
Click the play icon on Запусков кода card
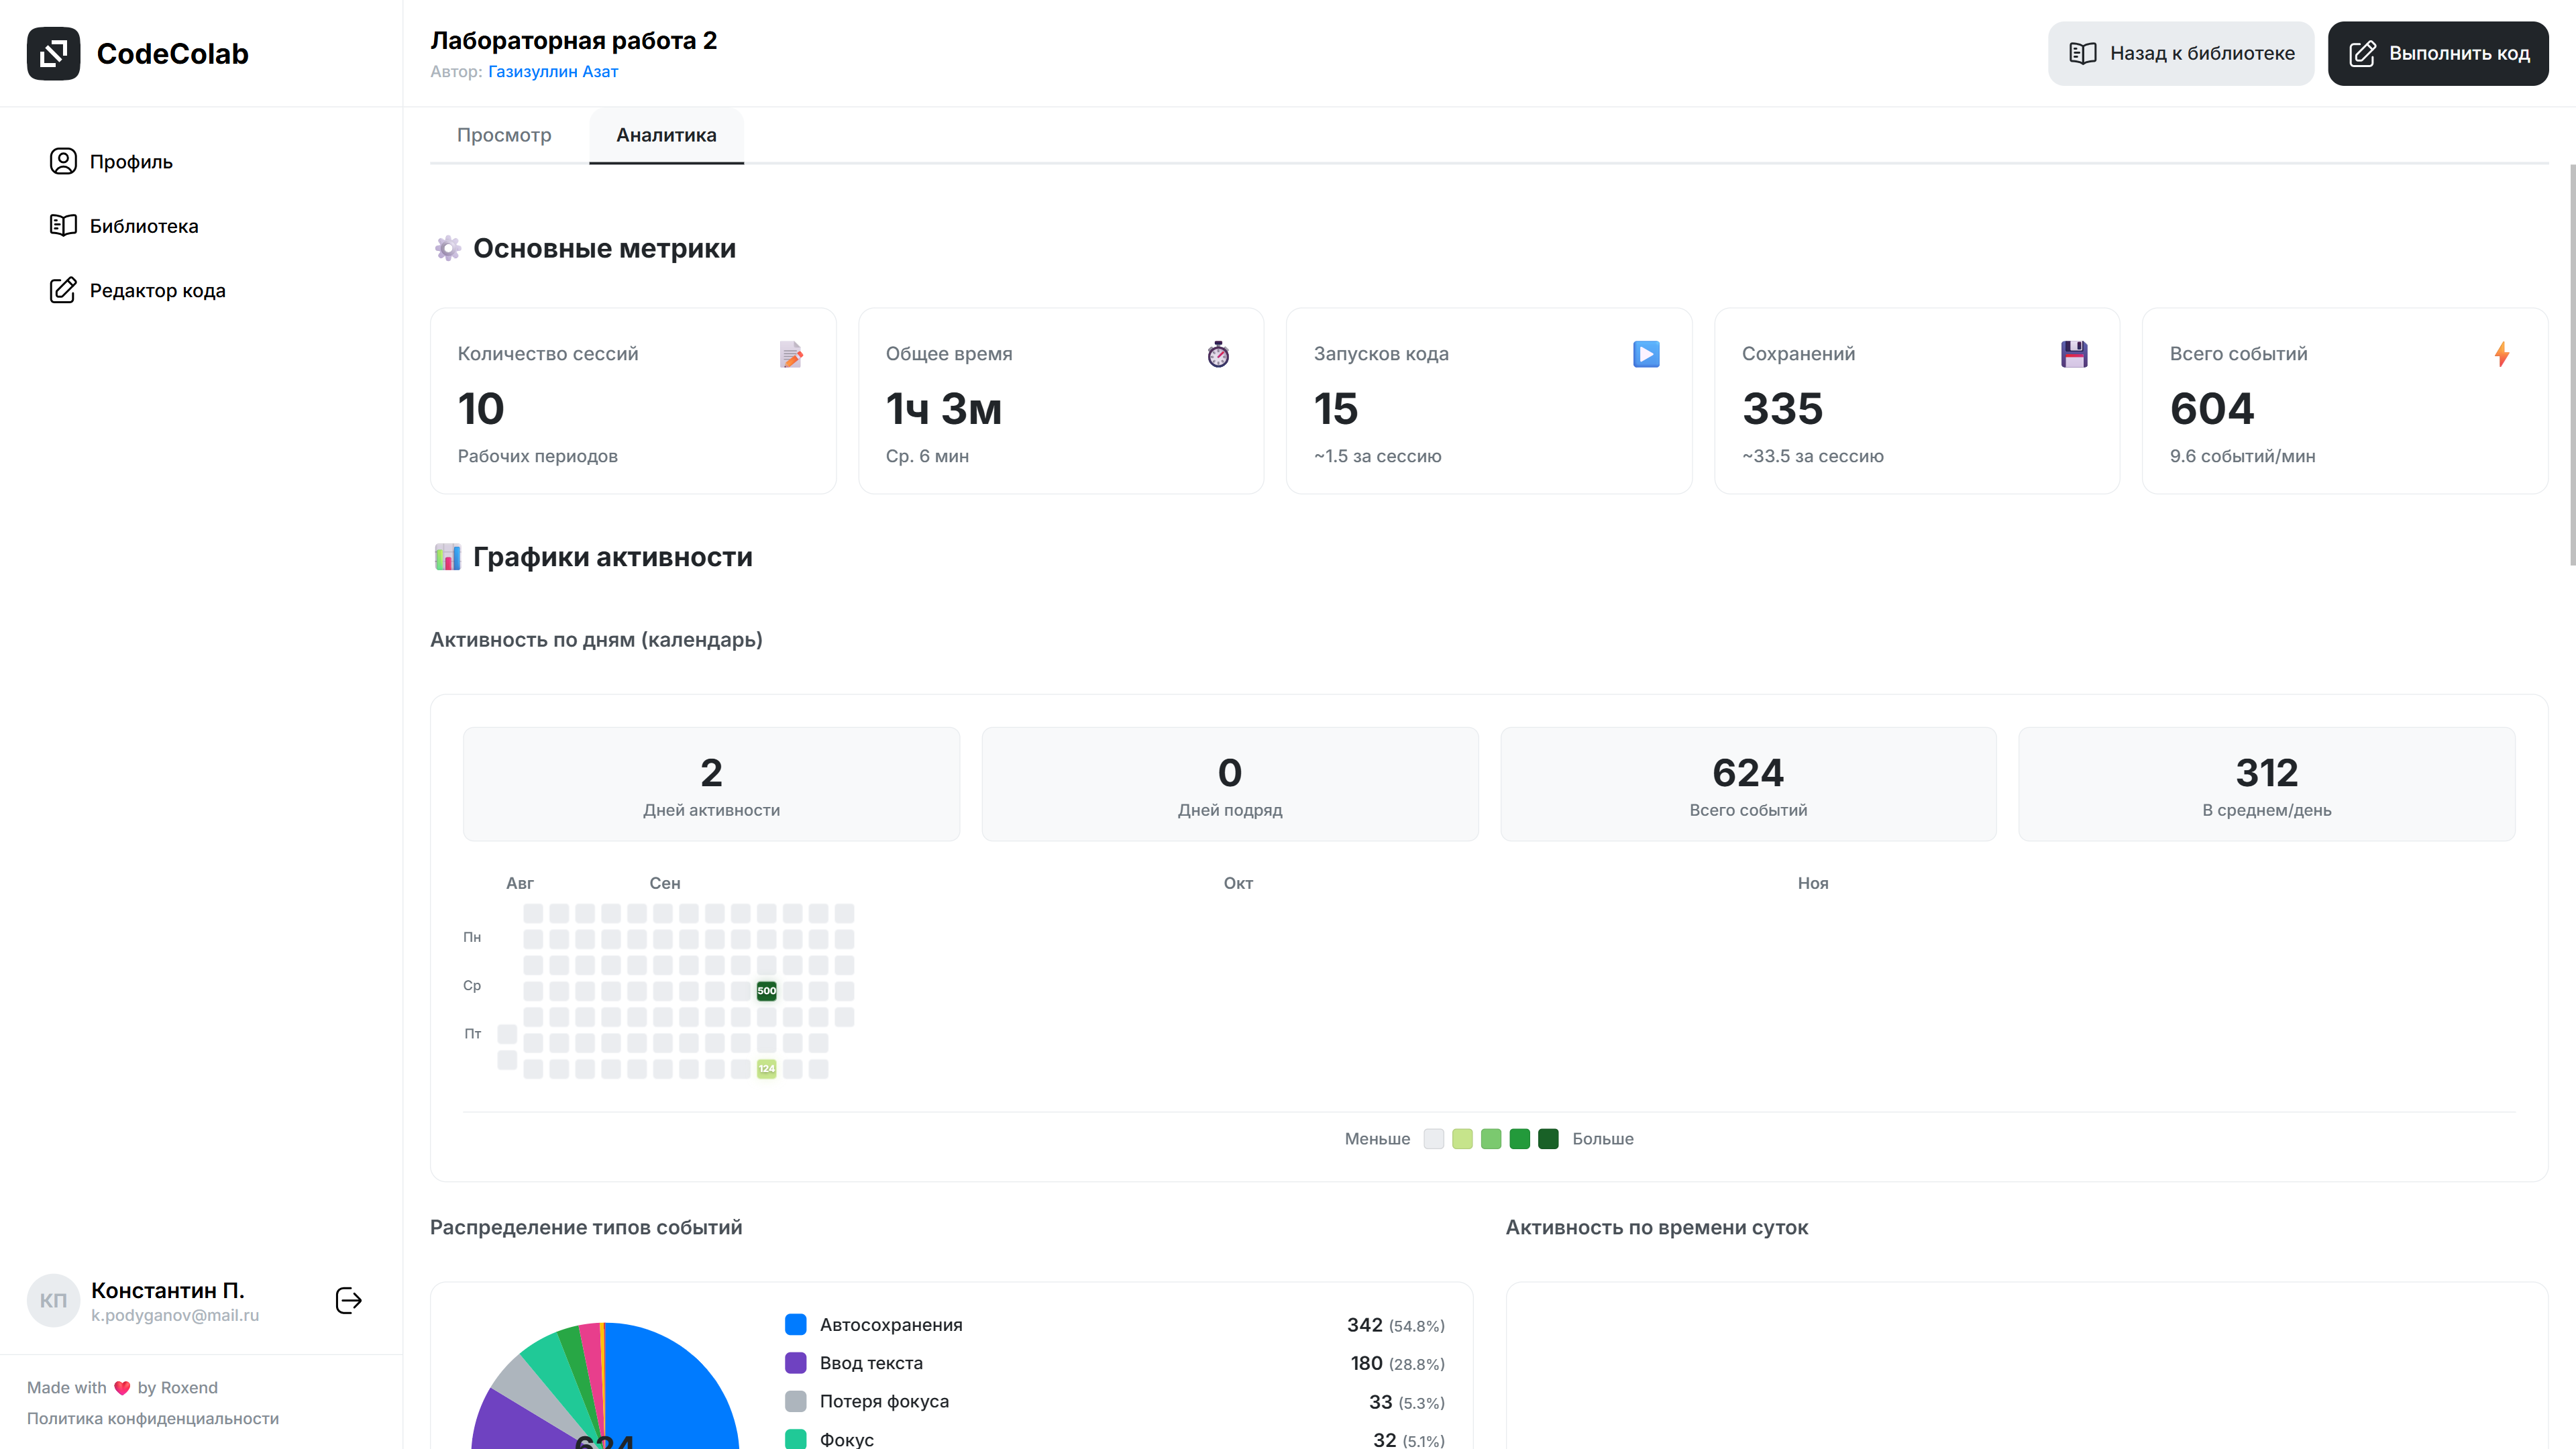coord(1646,354)
